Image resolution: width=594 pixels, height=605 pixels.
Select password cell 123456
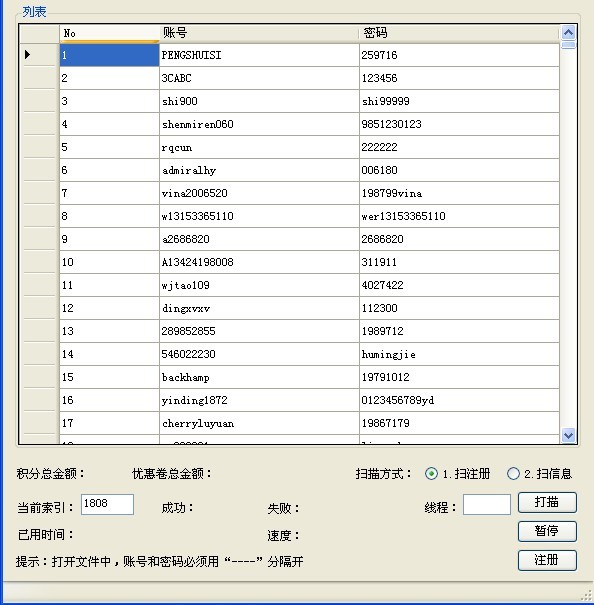pyautogui.click(x=459, y=78)
